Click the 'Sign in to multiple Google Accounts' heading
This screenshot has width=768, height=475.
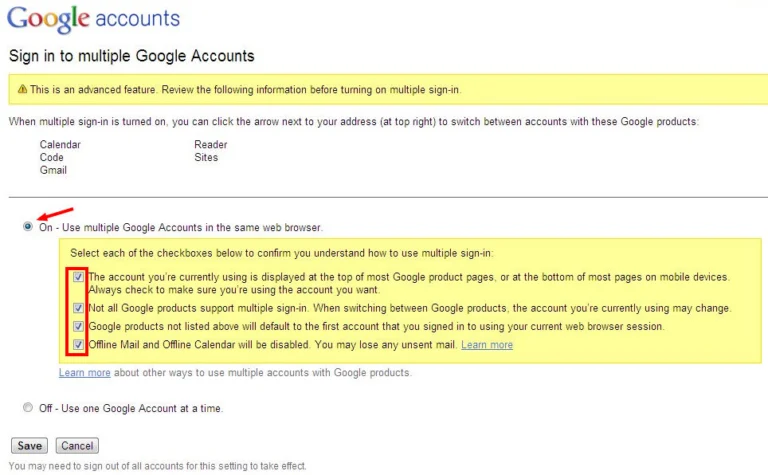[132, 56]
